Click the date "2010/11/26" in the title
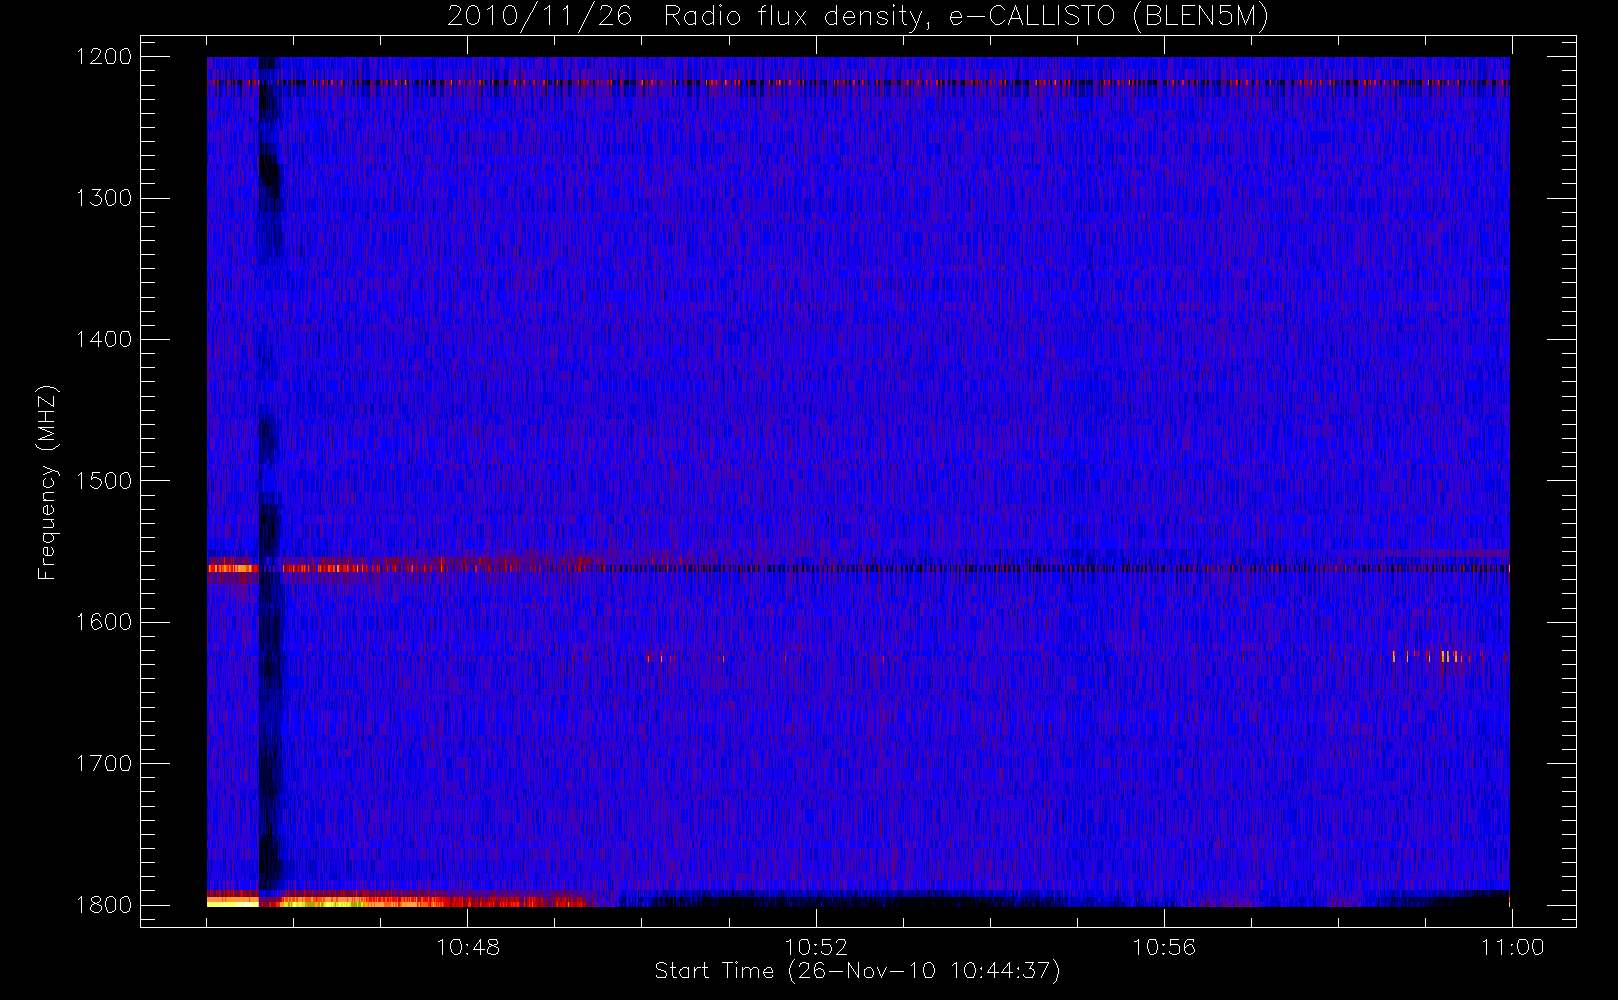Screen dimensions: 1618x1000 (x=540, y=17)
